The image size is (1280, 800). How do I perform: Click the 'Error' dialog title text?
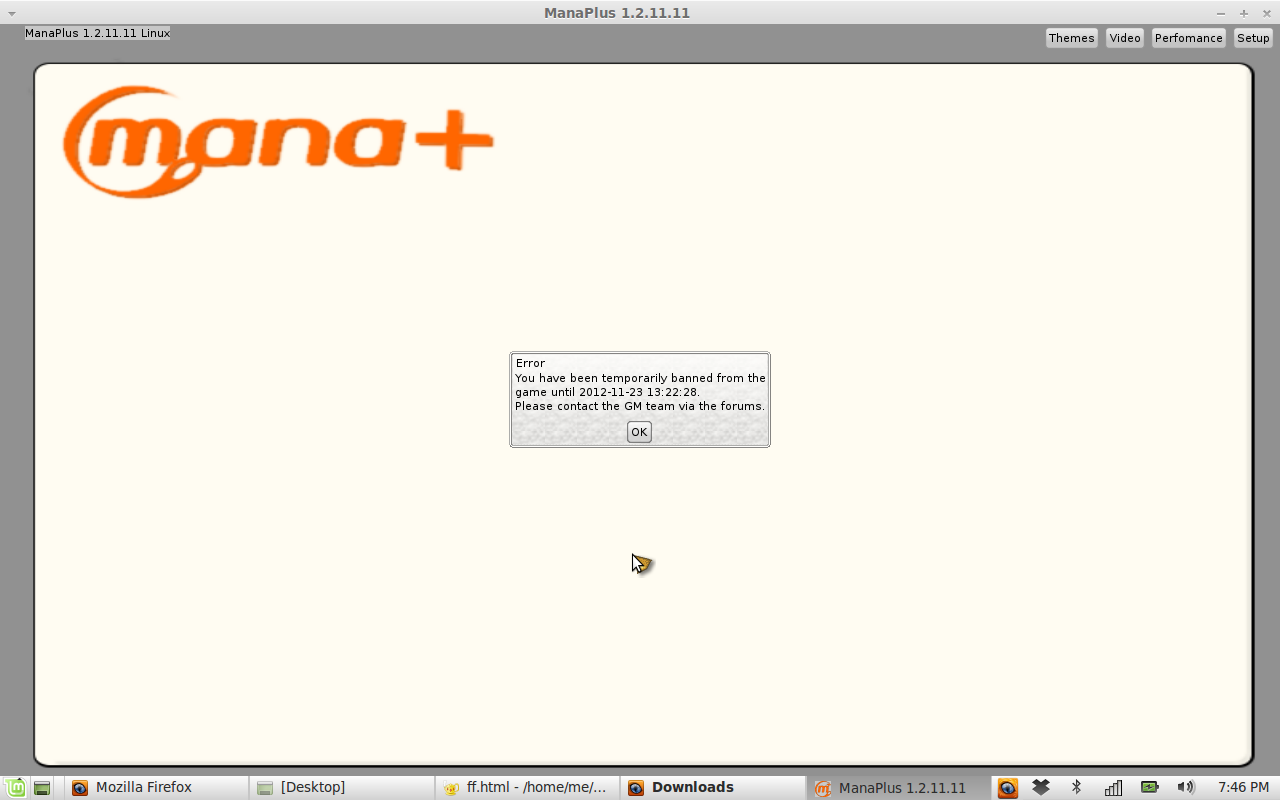(x=530, y=363)
